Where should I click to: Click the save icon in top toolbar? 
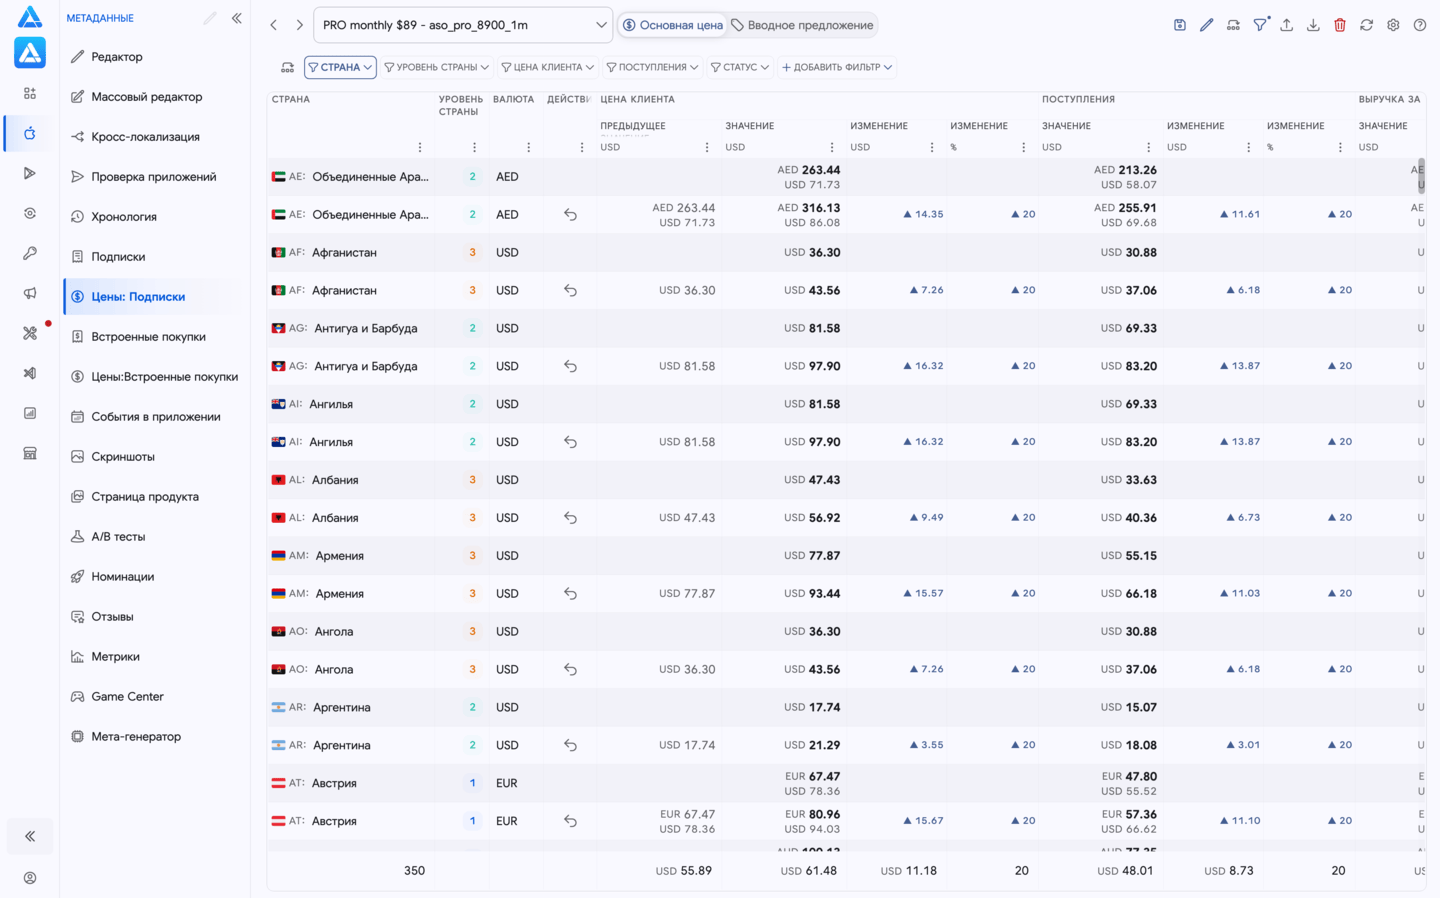pos(1180,25)
